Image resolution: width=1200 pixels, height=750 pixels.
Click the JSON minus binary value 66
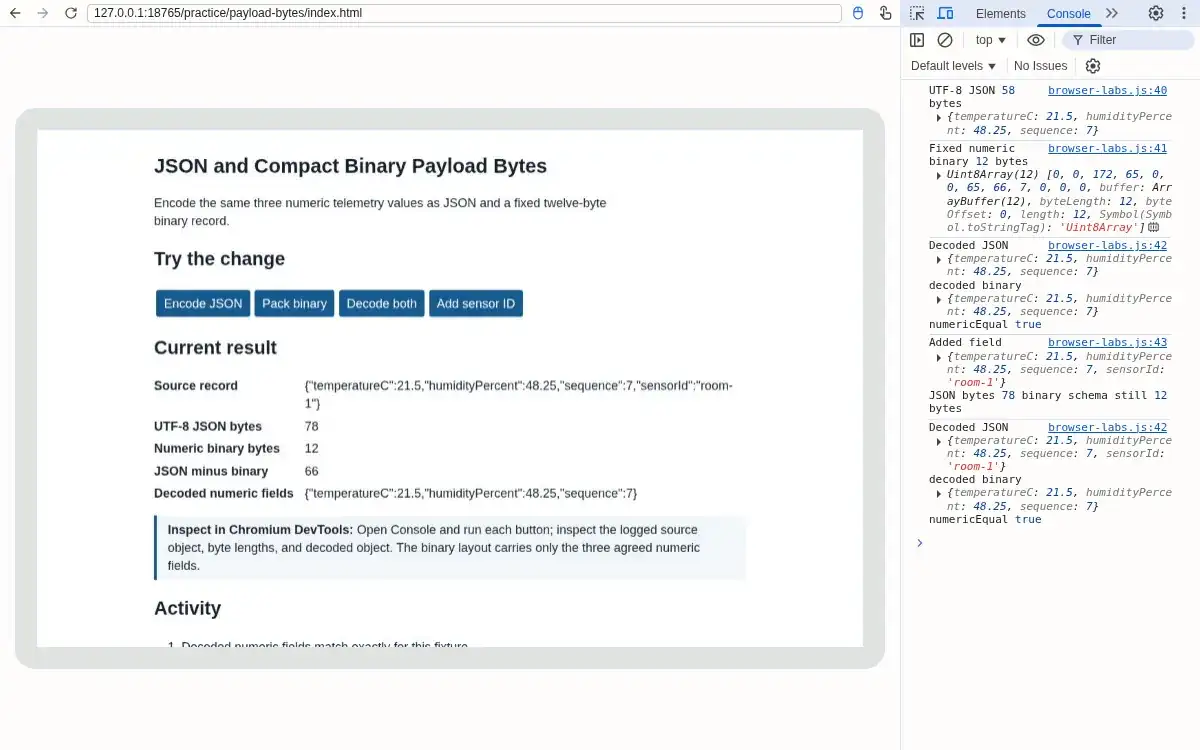click(x=312, y=471)
